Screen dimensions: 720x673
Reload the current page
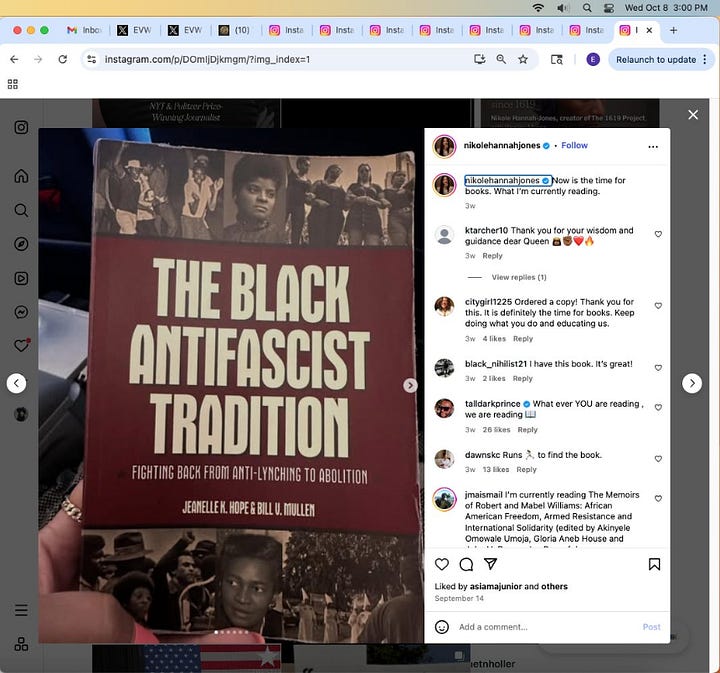pos(63,59)
